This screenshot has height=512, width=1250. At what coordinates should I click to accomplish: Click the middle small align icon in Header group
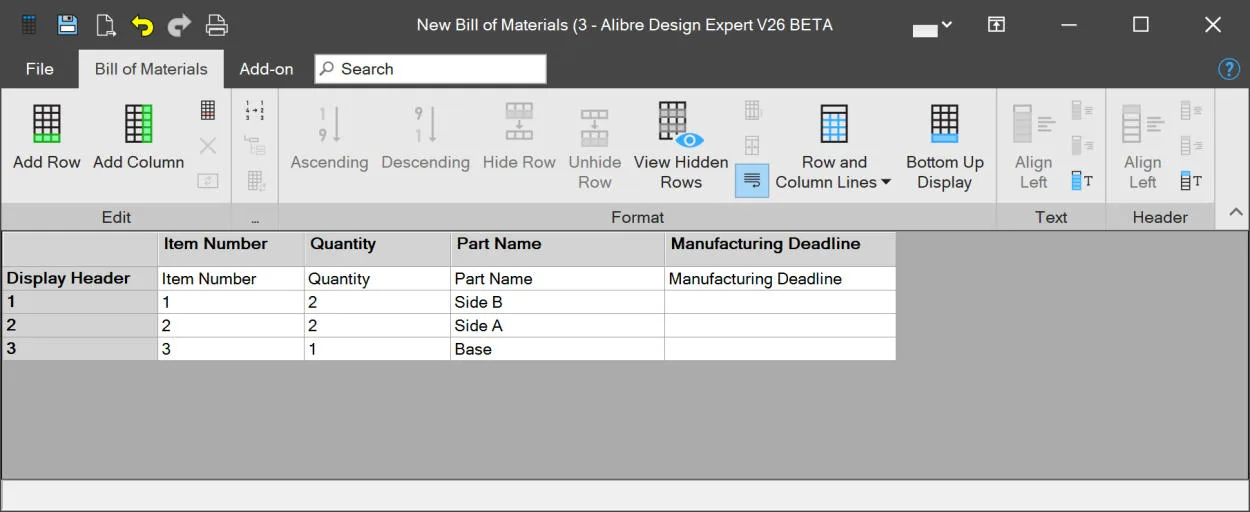point(1191,146)
